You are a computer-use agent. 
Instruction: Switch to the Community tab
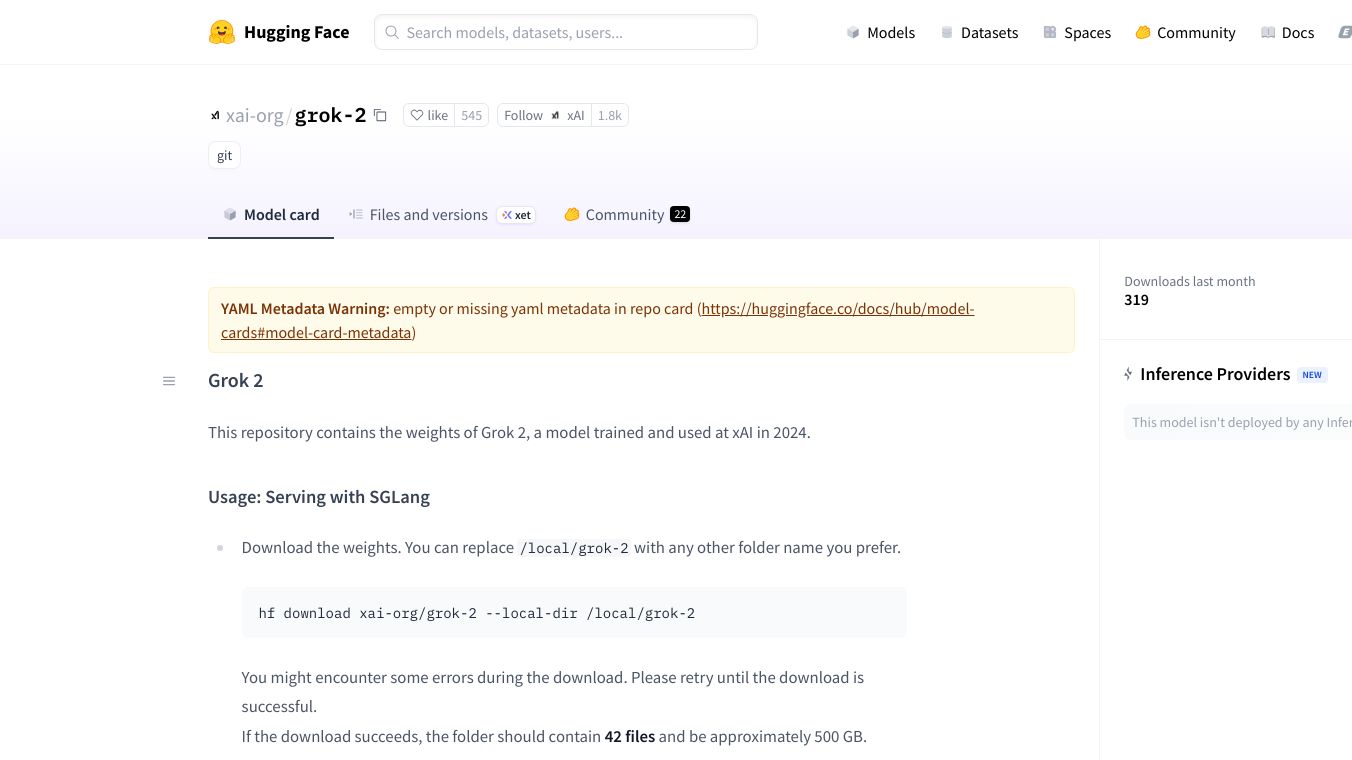pos(624,215)
